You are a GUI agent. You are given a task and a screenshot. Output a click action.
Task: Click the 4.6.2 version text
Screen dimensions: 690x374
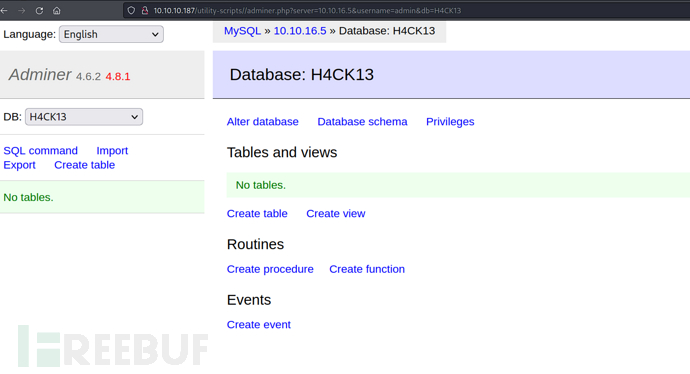[88, 77]
